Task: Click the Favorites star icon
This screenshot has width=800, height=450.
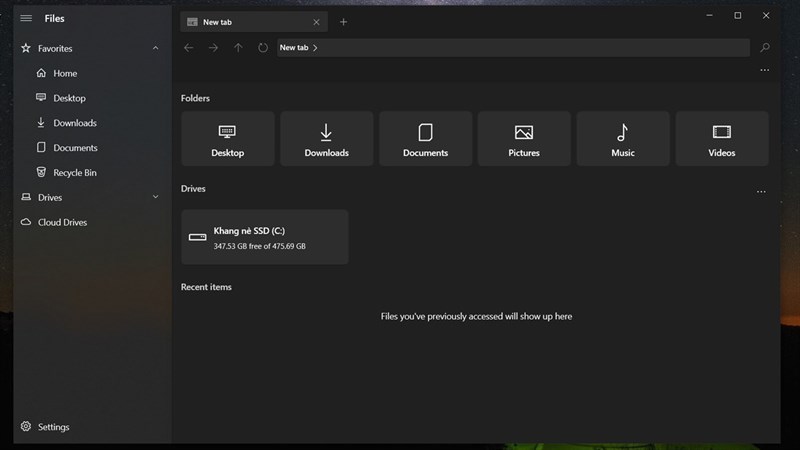Action: 26,48
